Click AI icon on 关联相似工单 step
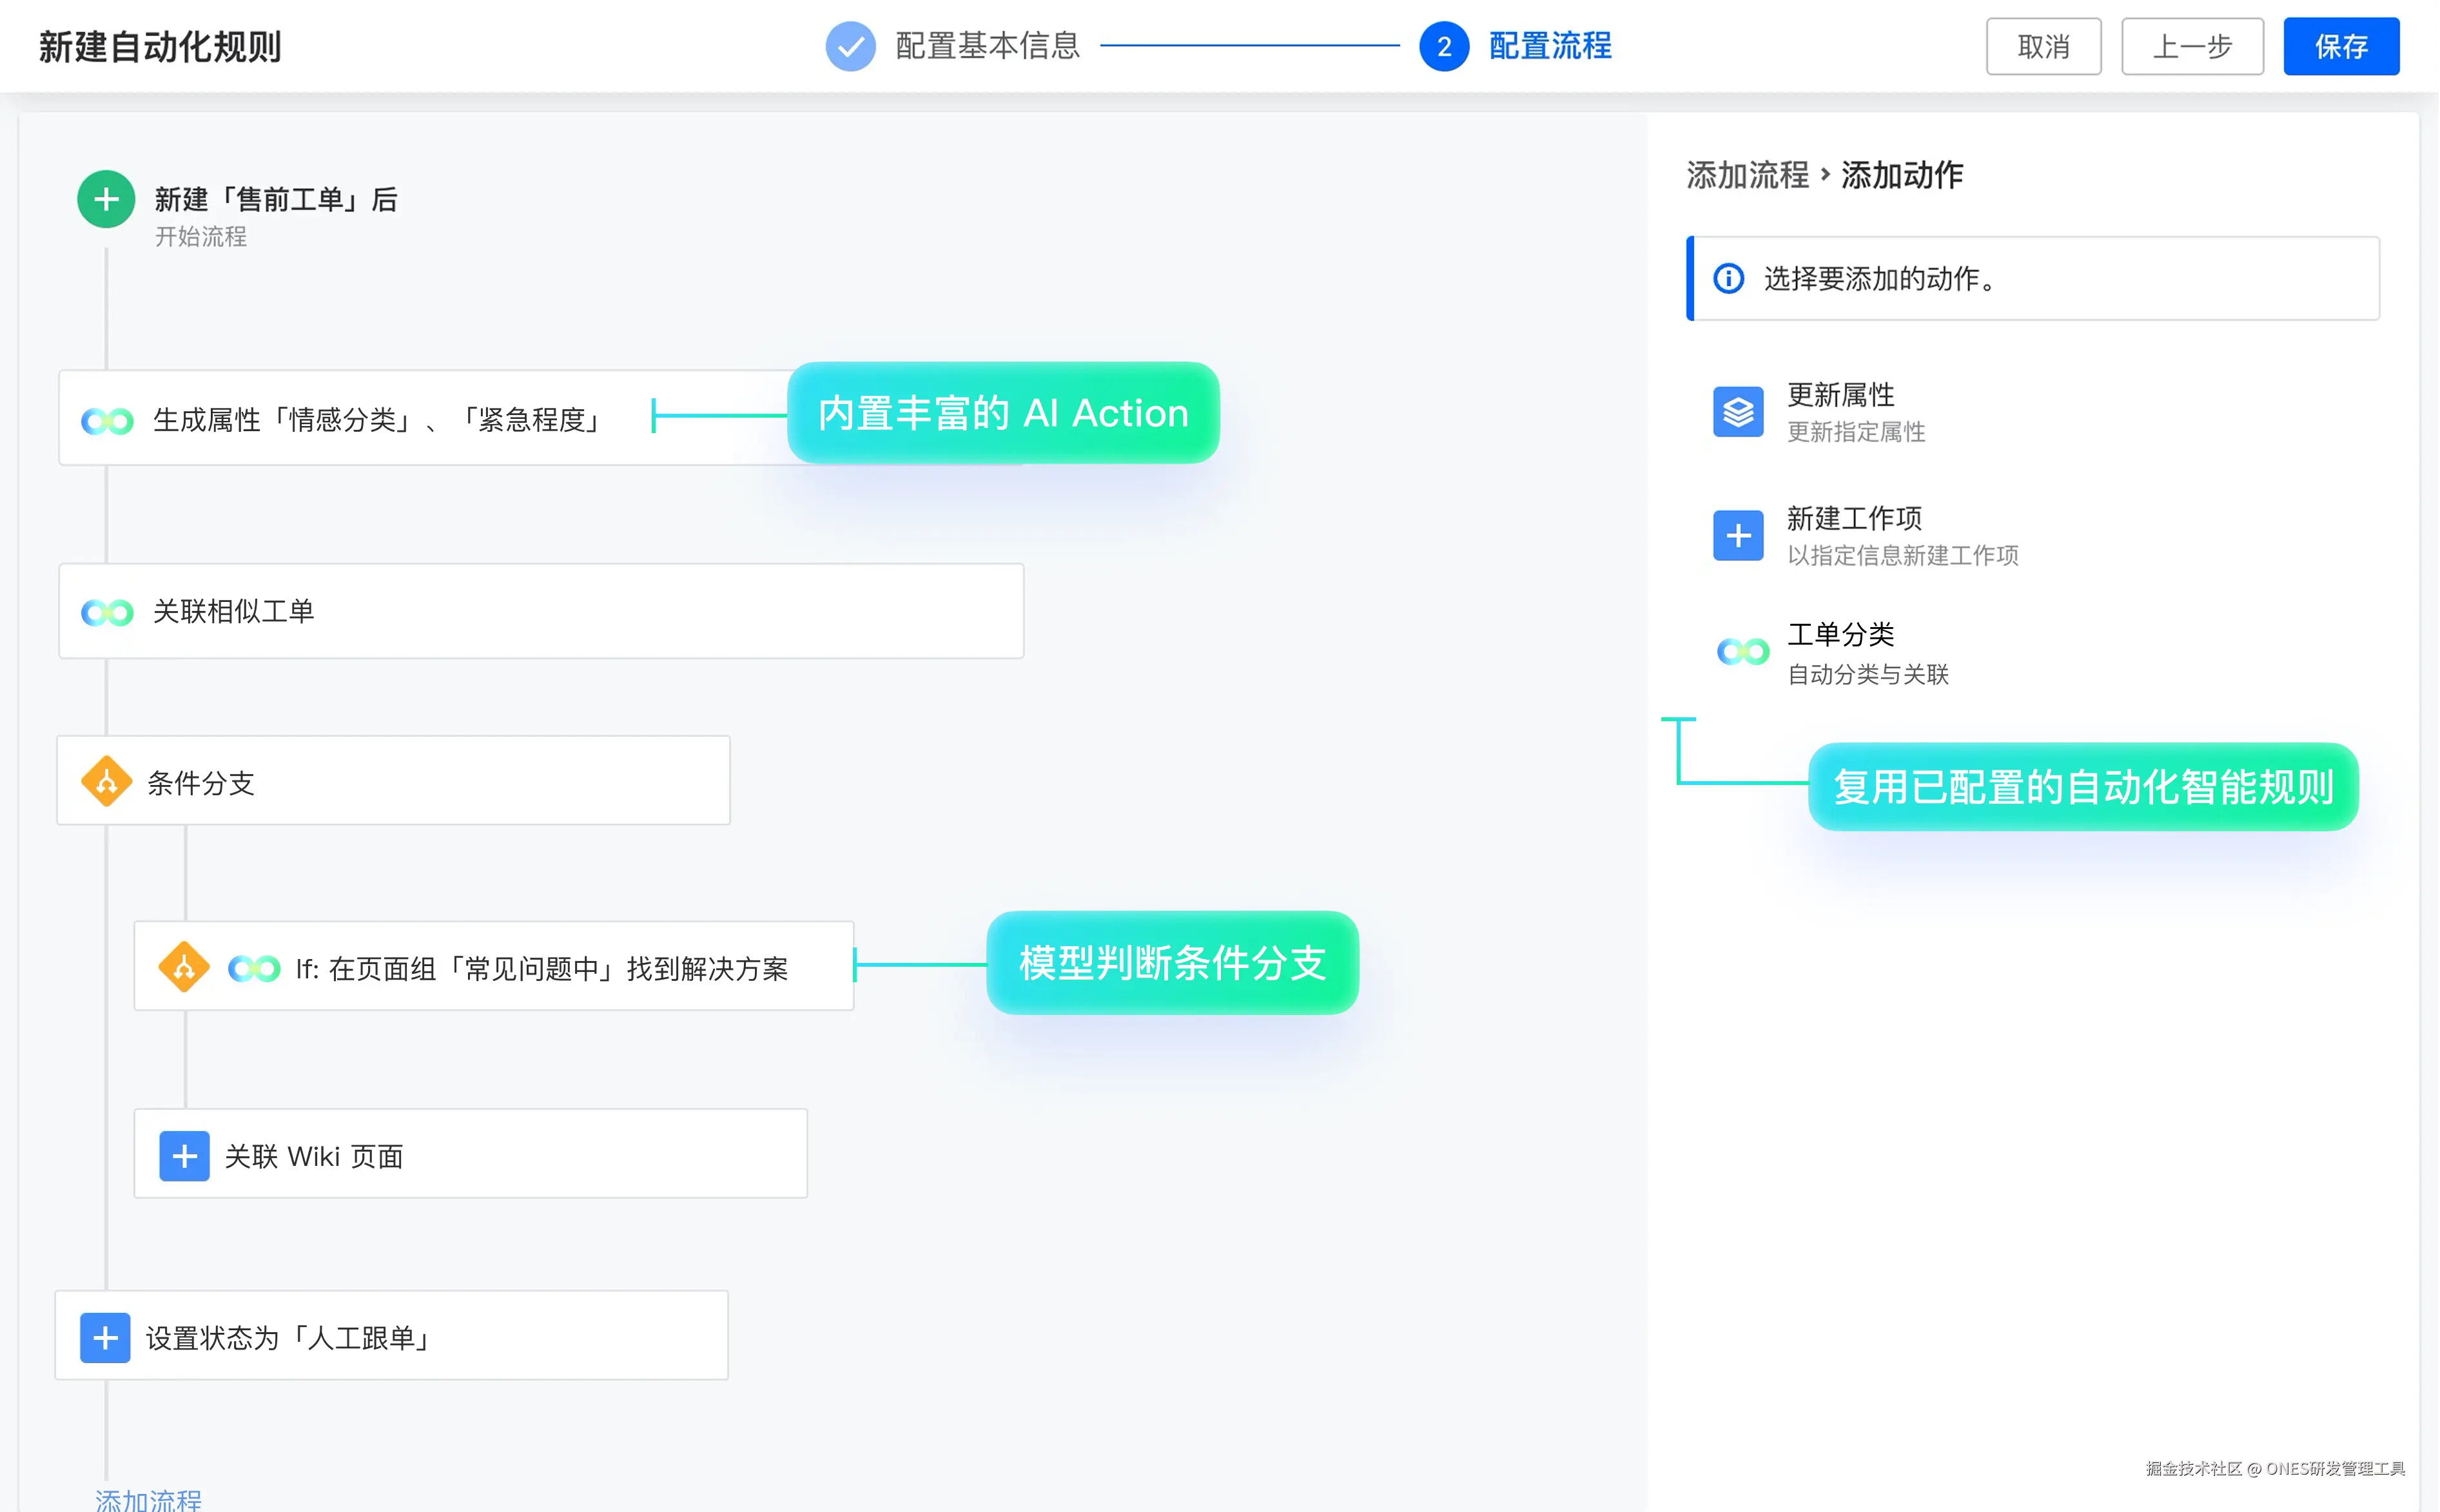Image resolution: width=2440 pixels, height=1512 pixels. [x=107, y=612]
